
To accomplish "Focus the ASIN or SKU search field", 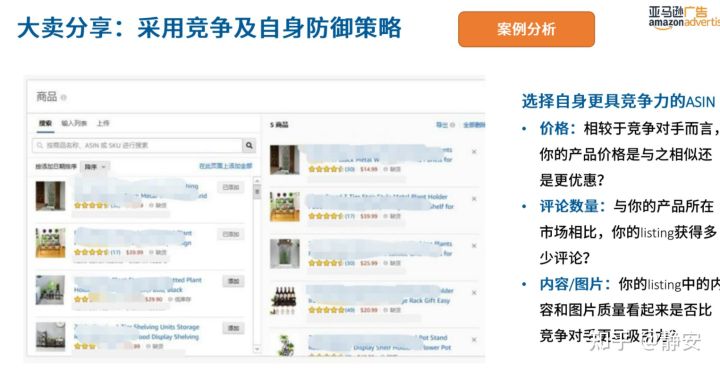I will click(x=137, y=146).
